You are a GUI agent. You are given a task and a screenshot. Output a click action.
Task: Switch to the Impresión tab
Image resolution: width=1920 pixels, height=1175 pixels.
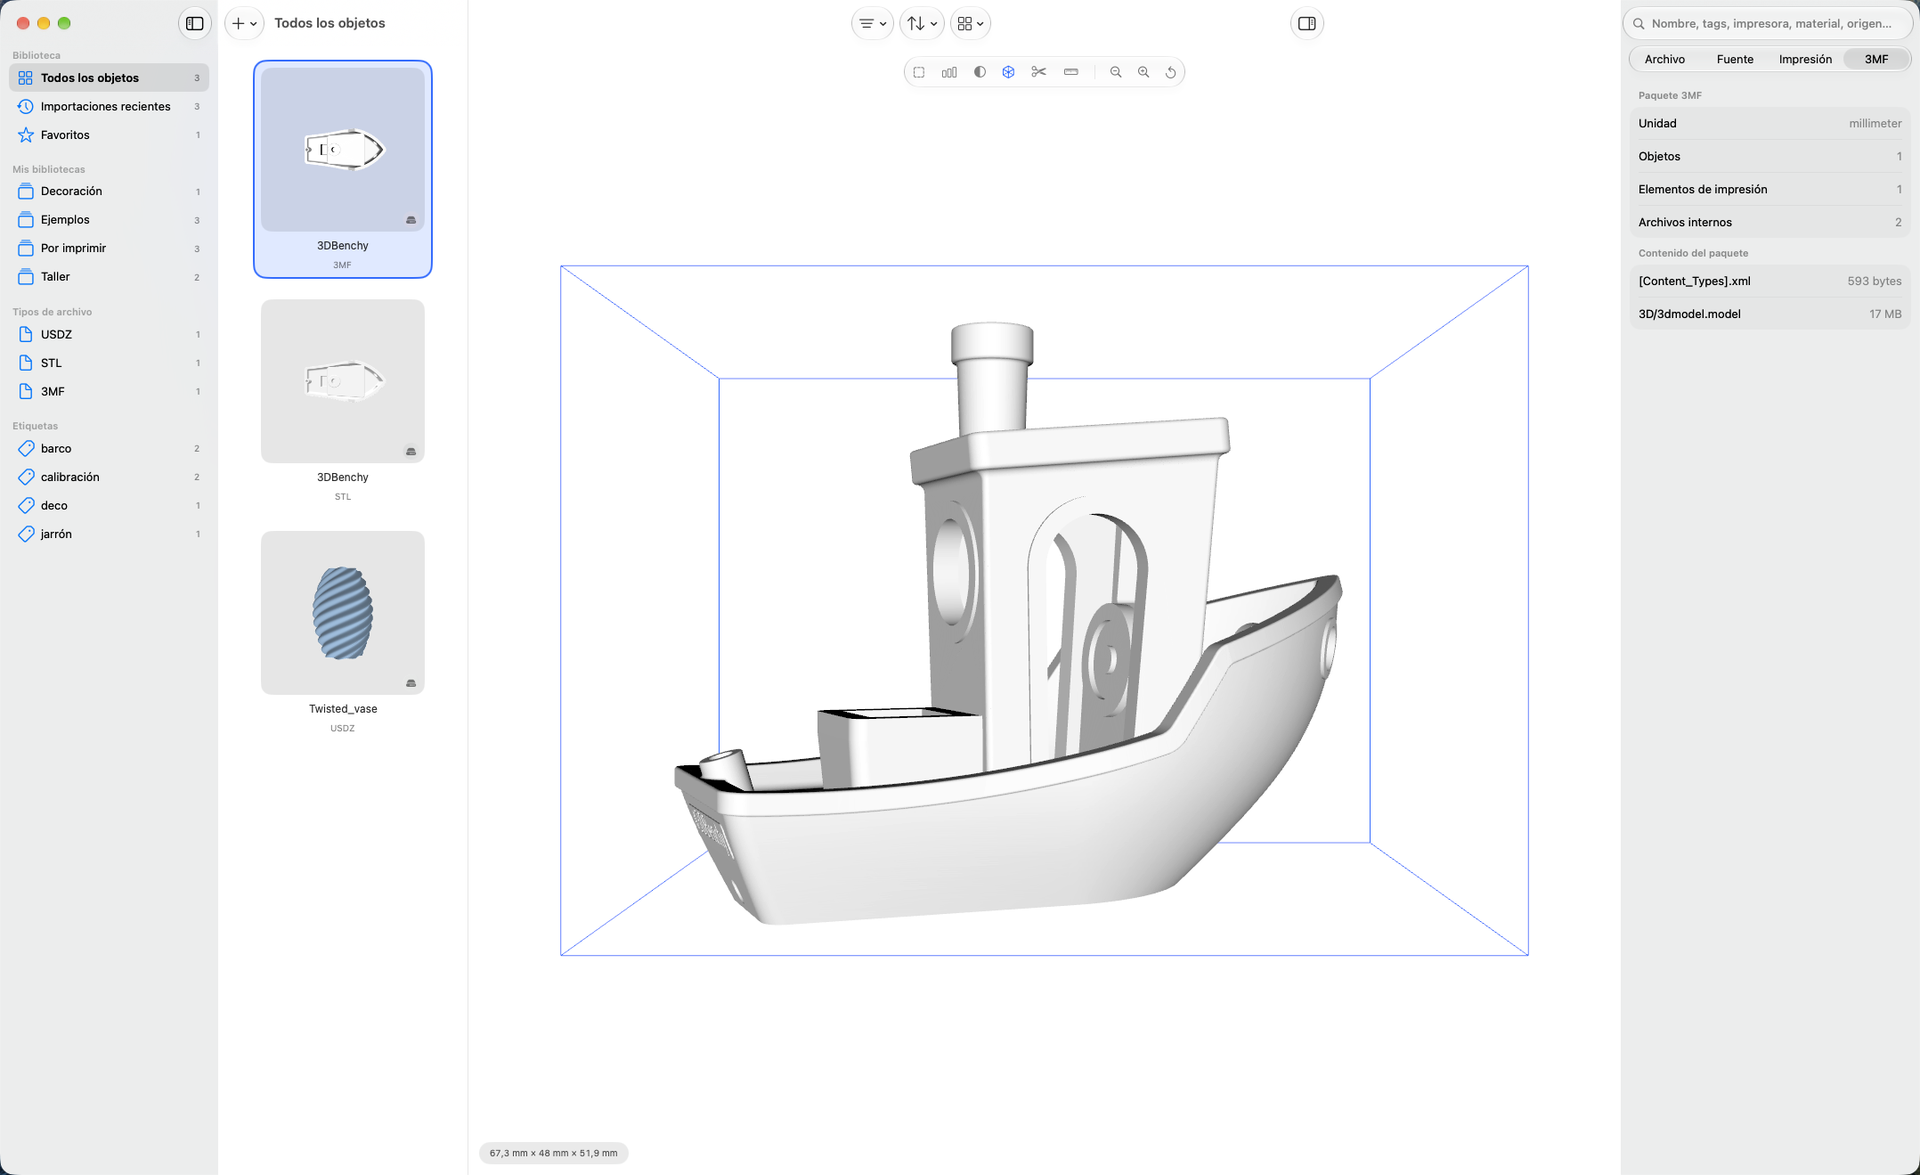(1805, 59)
